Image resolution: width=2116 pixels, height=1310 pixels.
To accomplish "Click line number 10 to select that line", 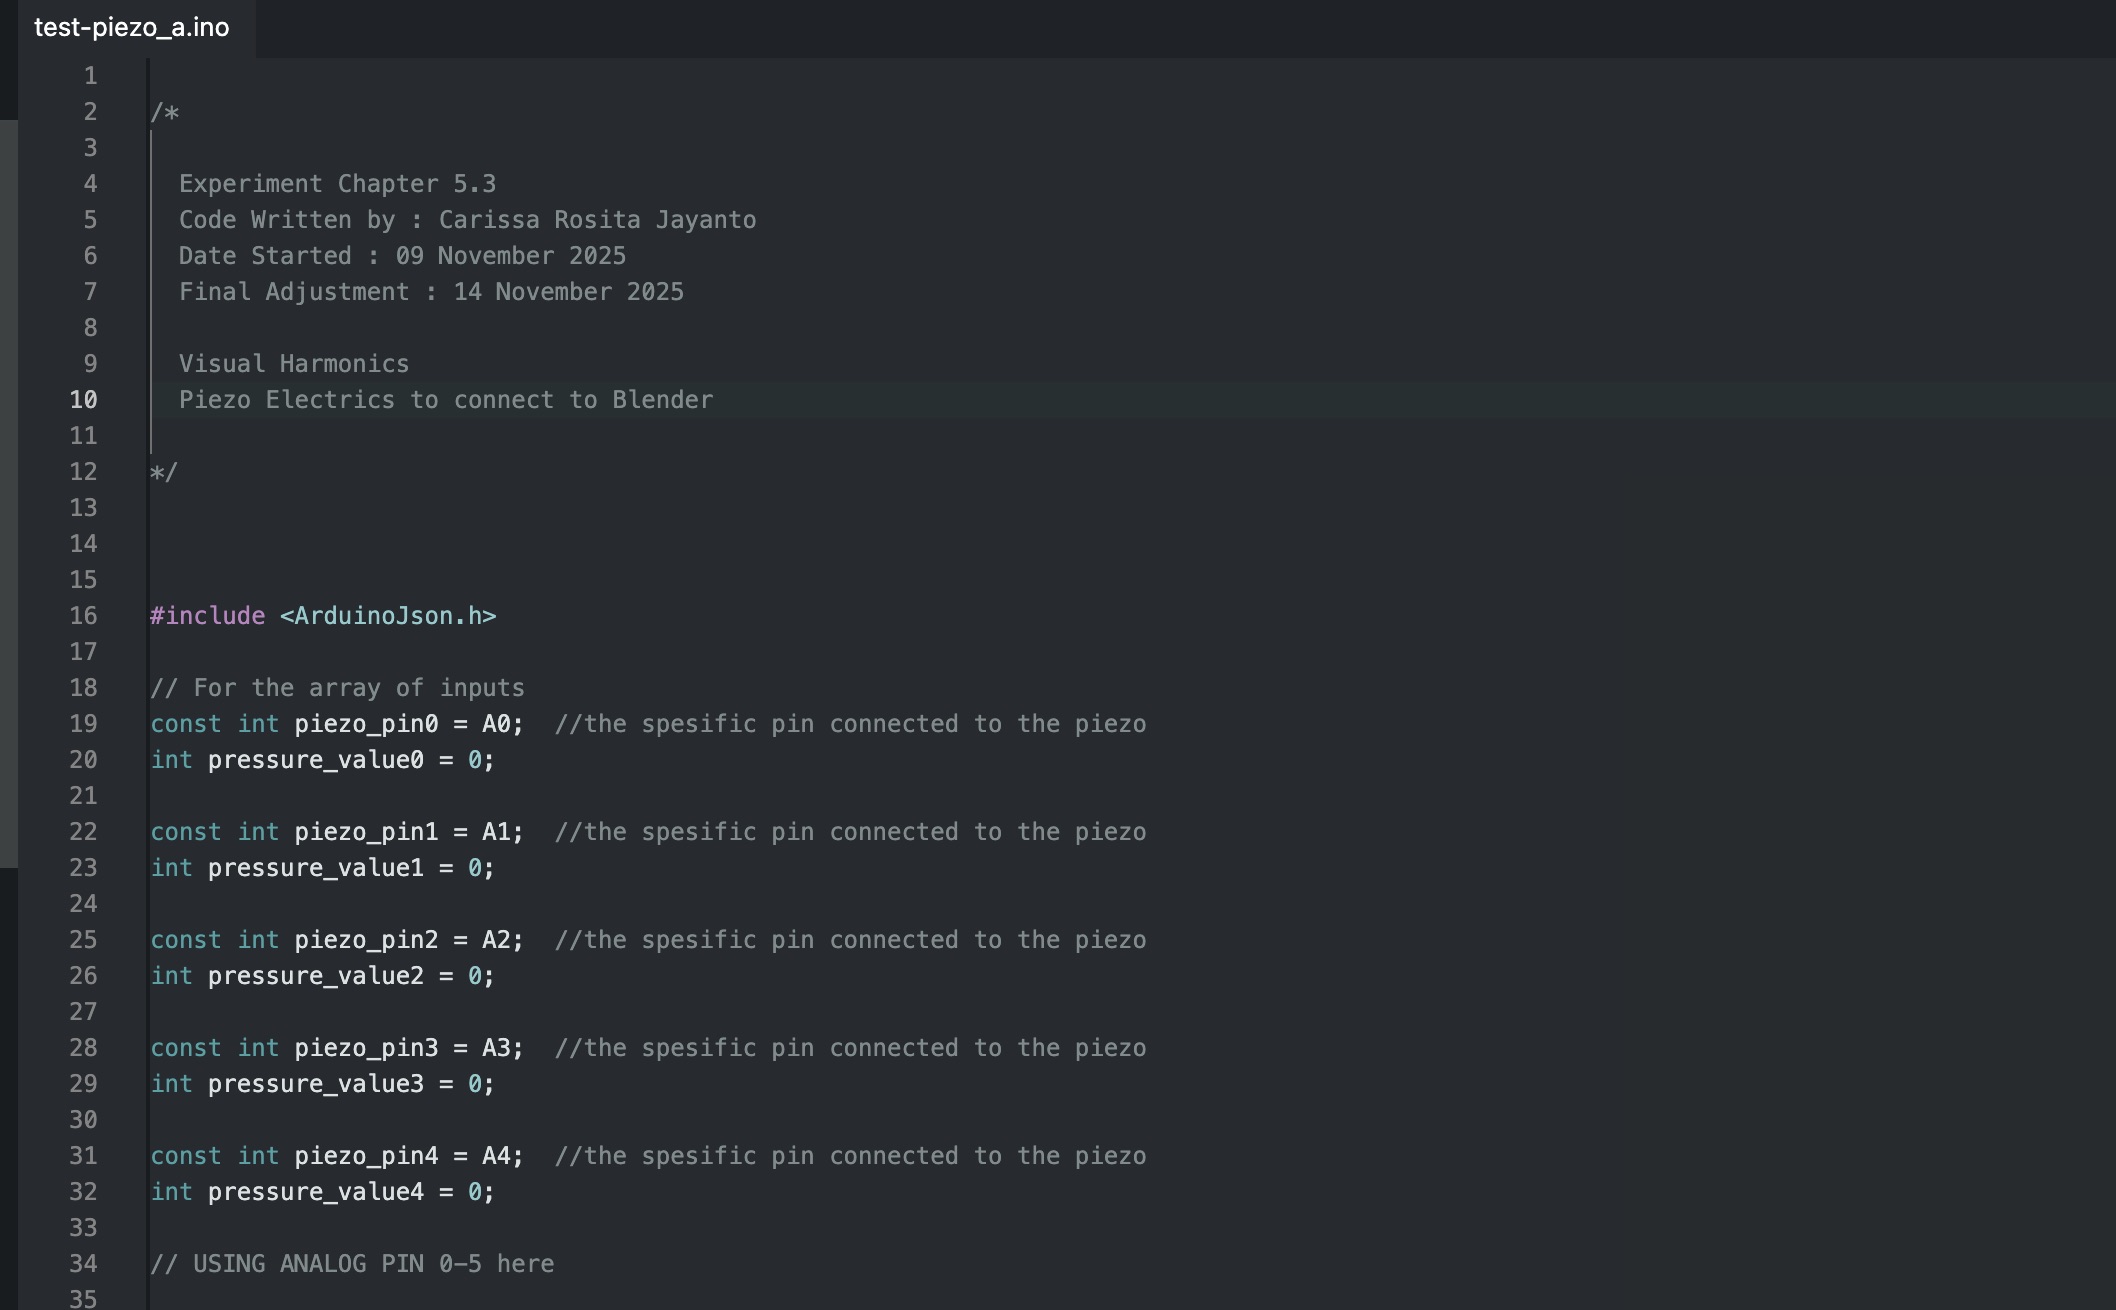I will click(84, 399).
